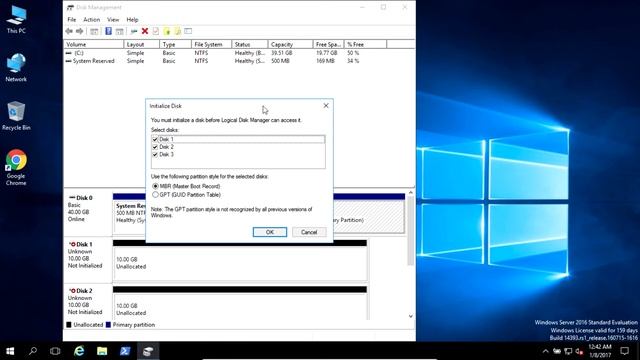Close the Initialize Disk dialog
This screenshot has height=360, width=640.
coord(326,106)
